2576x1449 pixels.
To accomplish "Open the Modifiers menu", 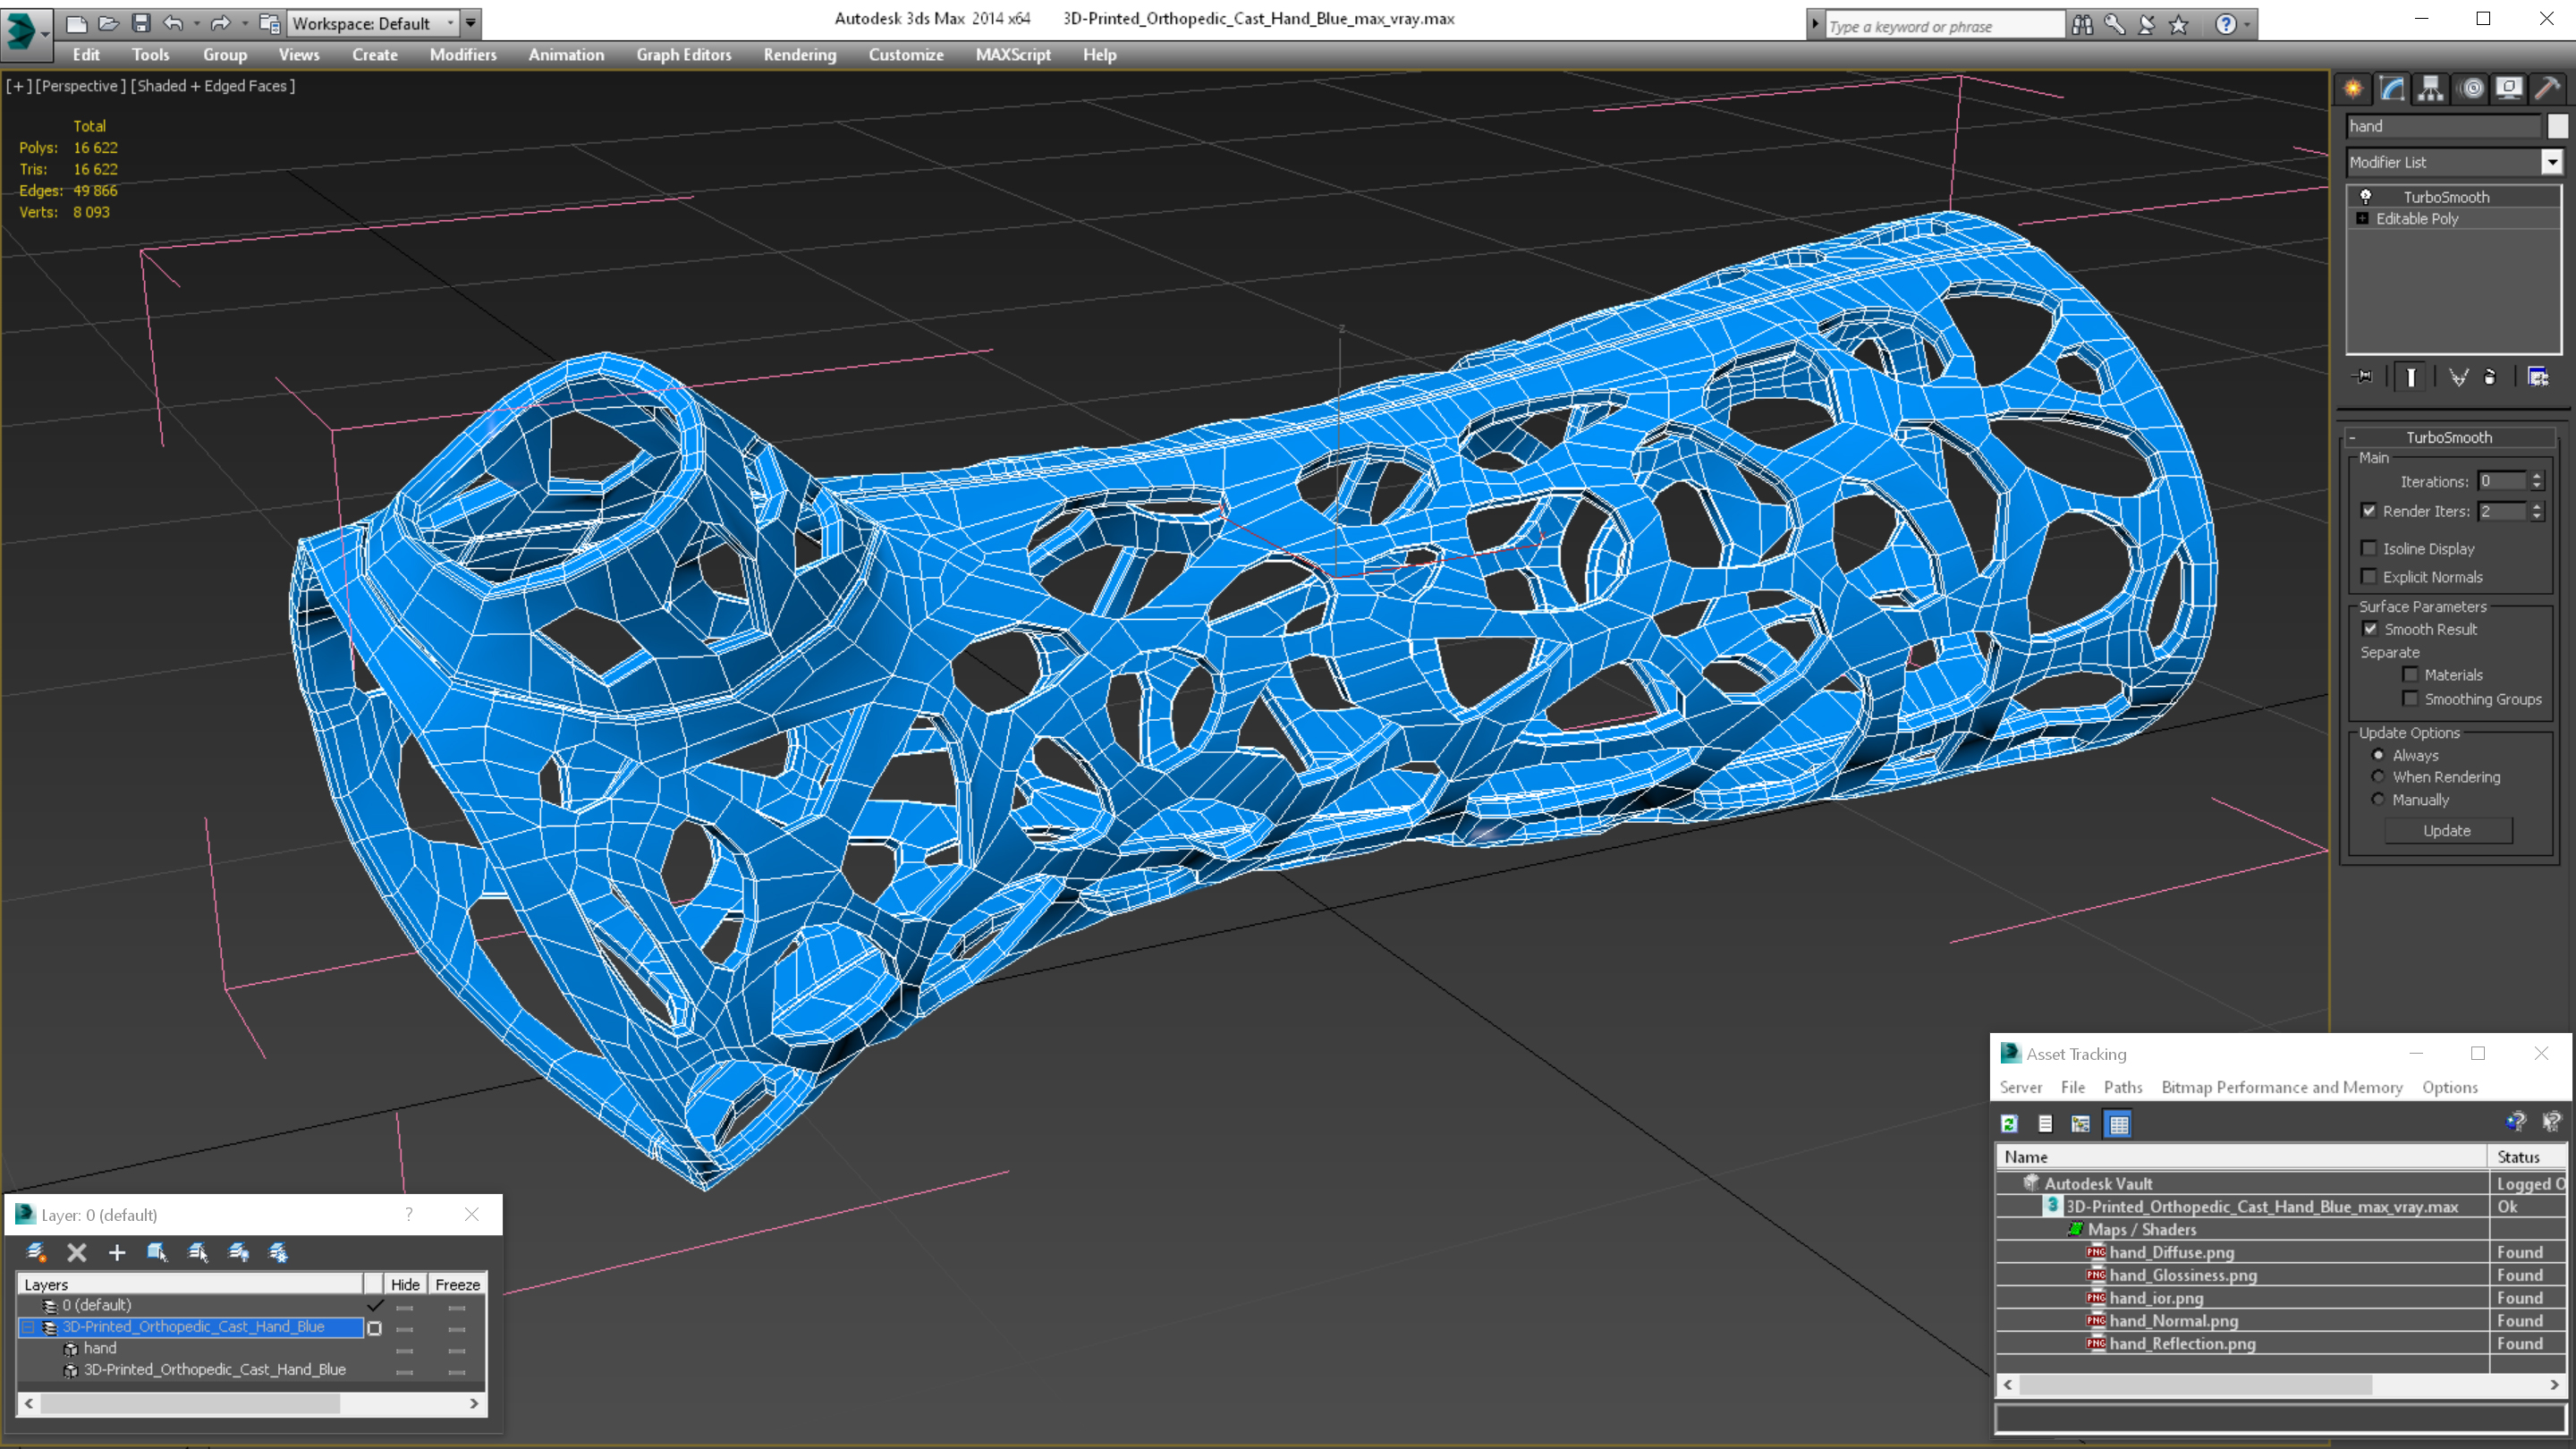I will click(x=463, y=55).
